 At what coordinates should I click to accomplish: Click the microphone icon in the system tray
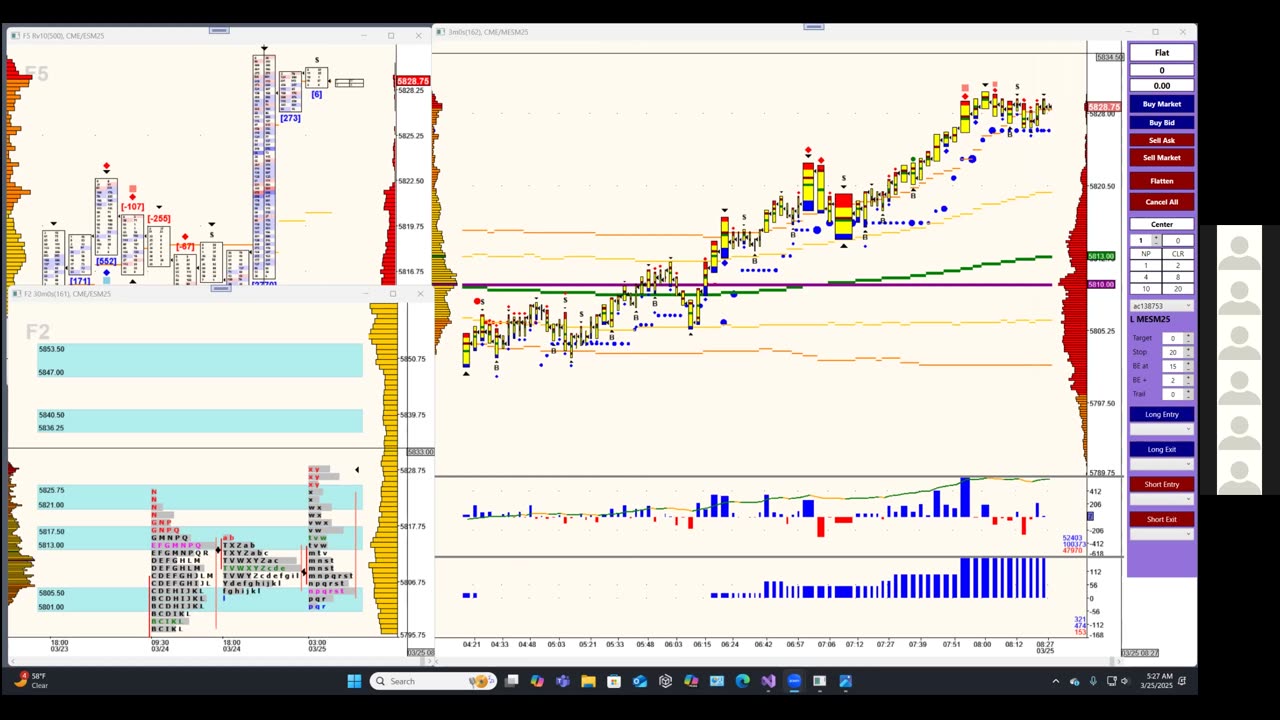1094,681
